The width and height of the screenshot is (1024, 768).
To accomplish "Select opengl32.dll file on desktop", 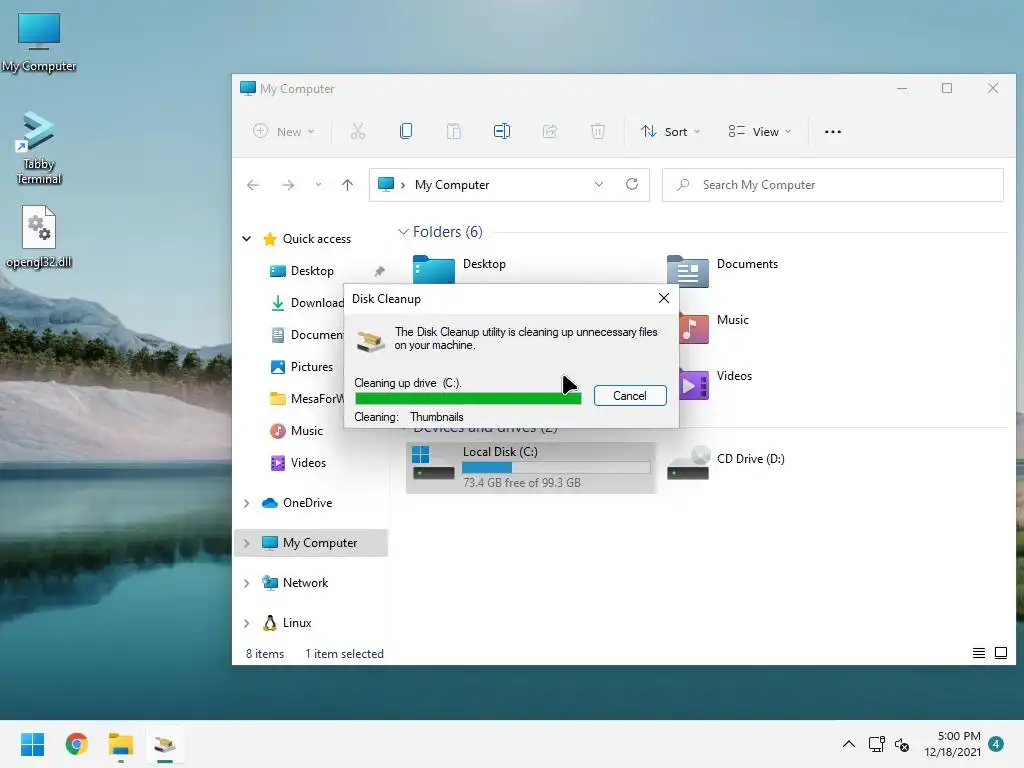I will (39, 236).
